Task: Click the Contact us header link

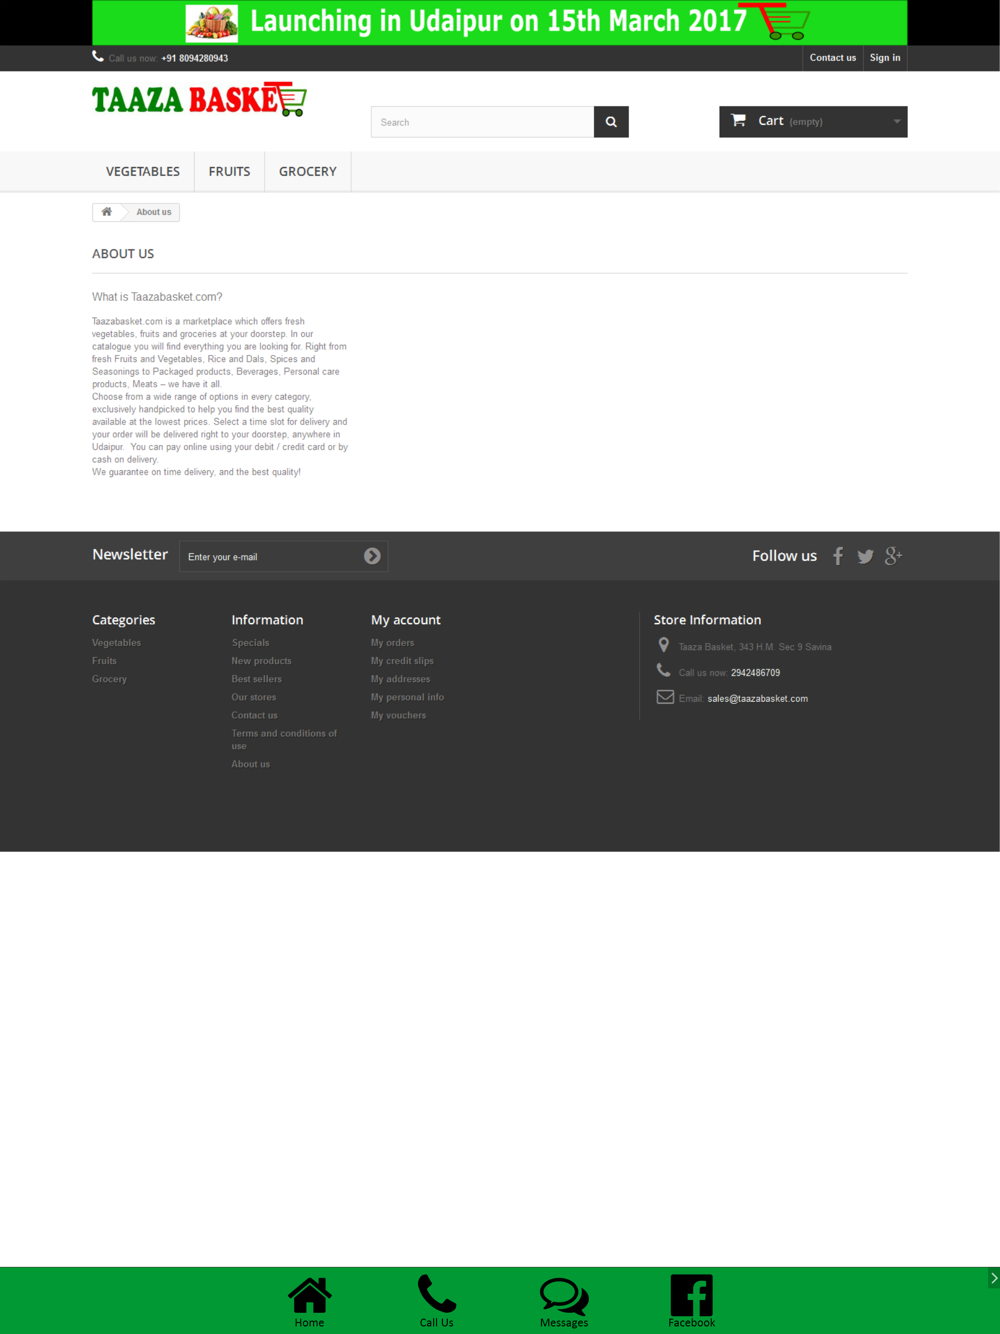Action: tap(833, 58)
